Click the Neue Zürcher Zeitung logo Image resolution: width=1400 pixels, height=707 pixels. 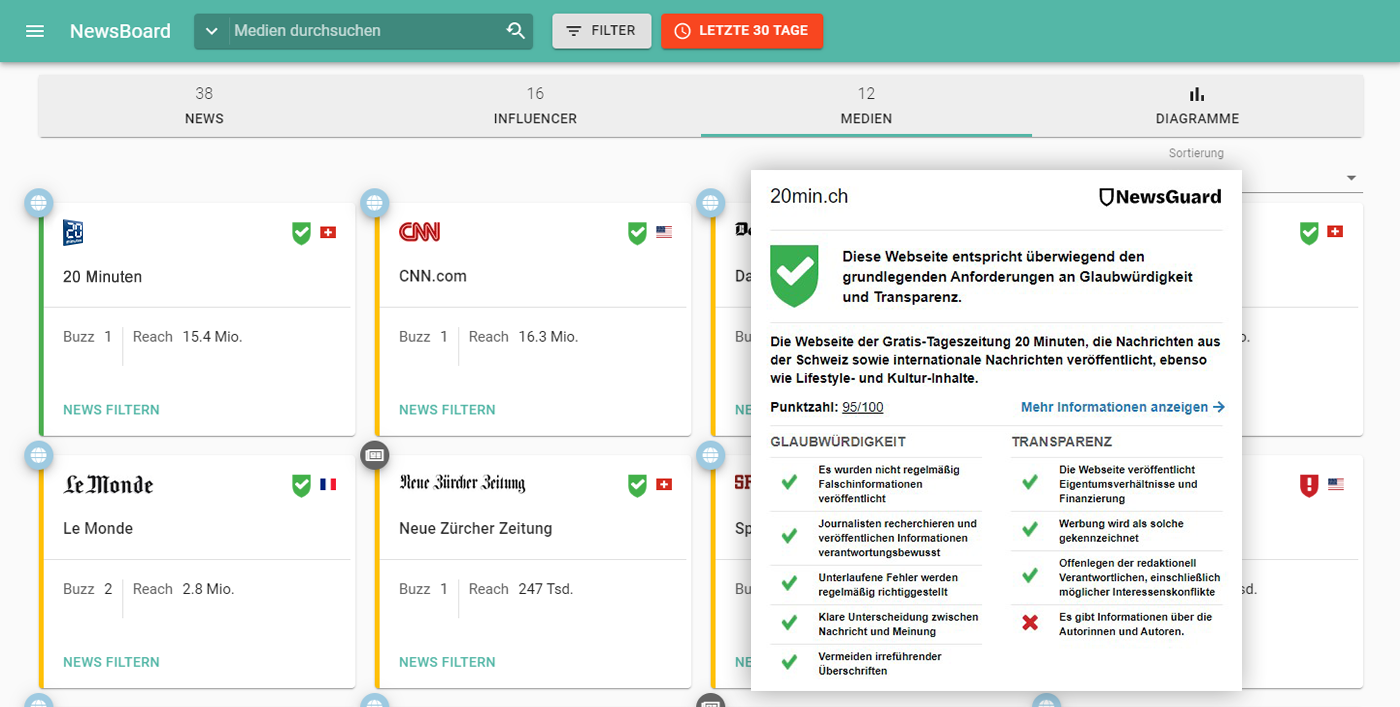click(462, 484)
